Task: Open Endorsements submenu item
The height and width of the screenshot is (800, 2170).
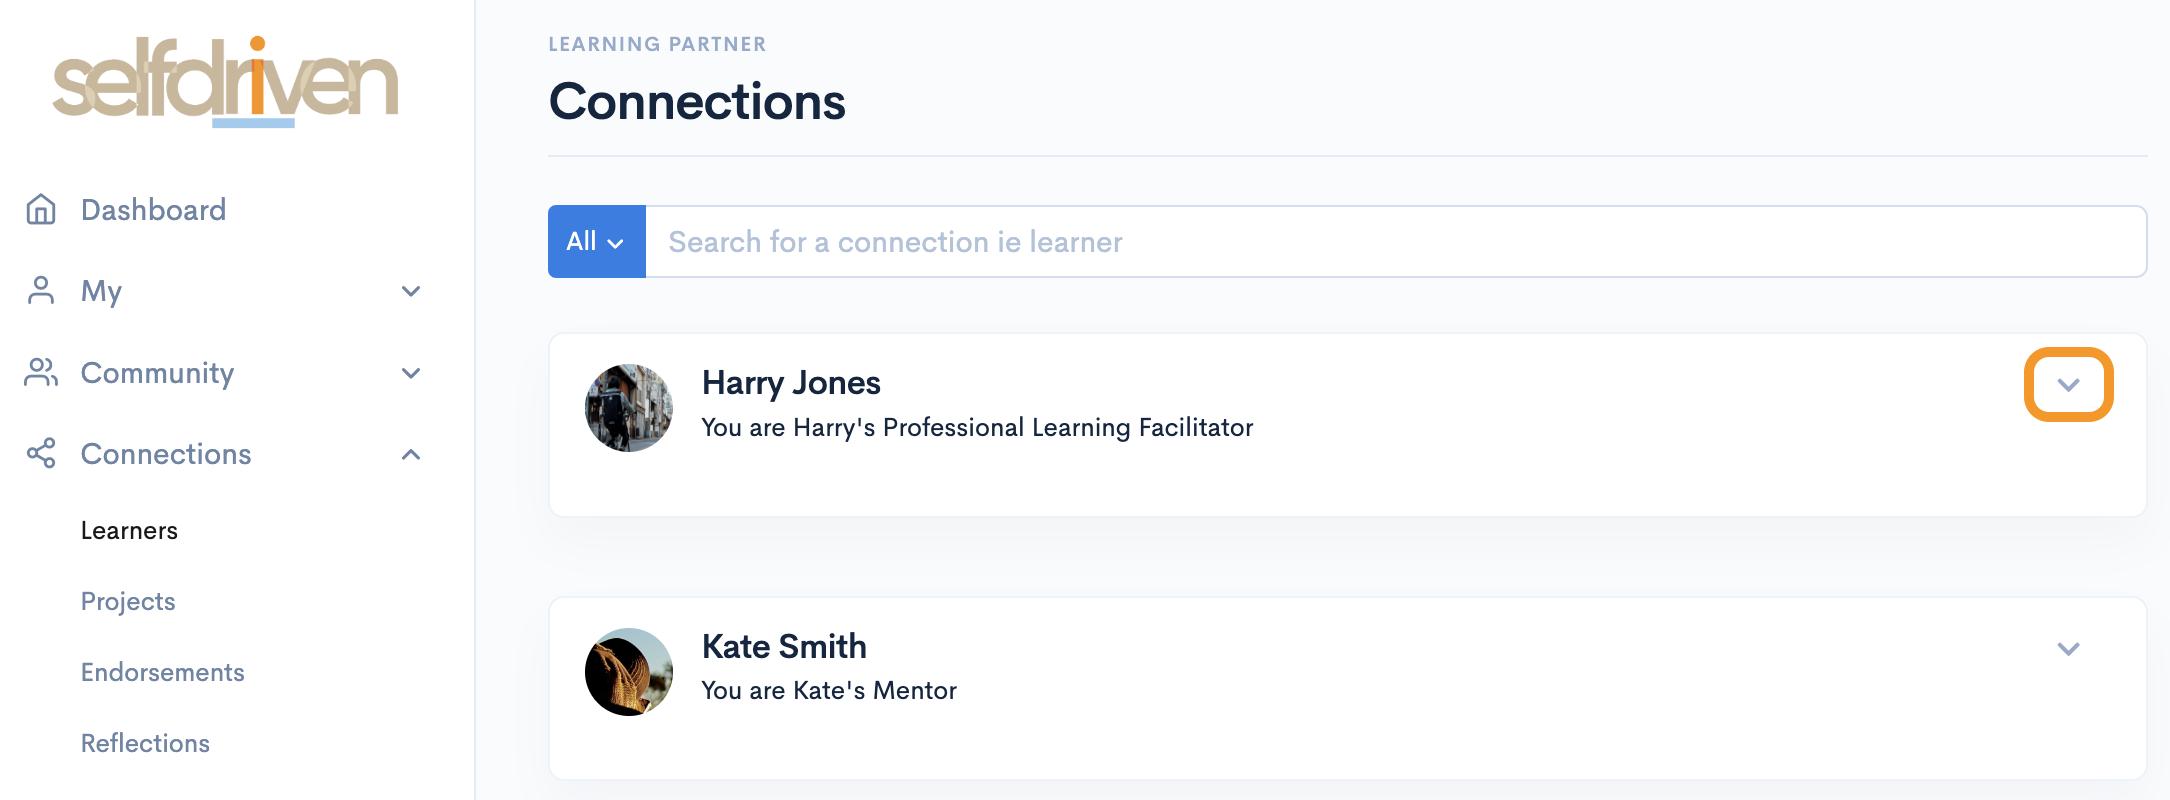Action: click(x=162, y=673)
